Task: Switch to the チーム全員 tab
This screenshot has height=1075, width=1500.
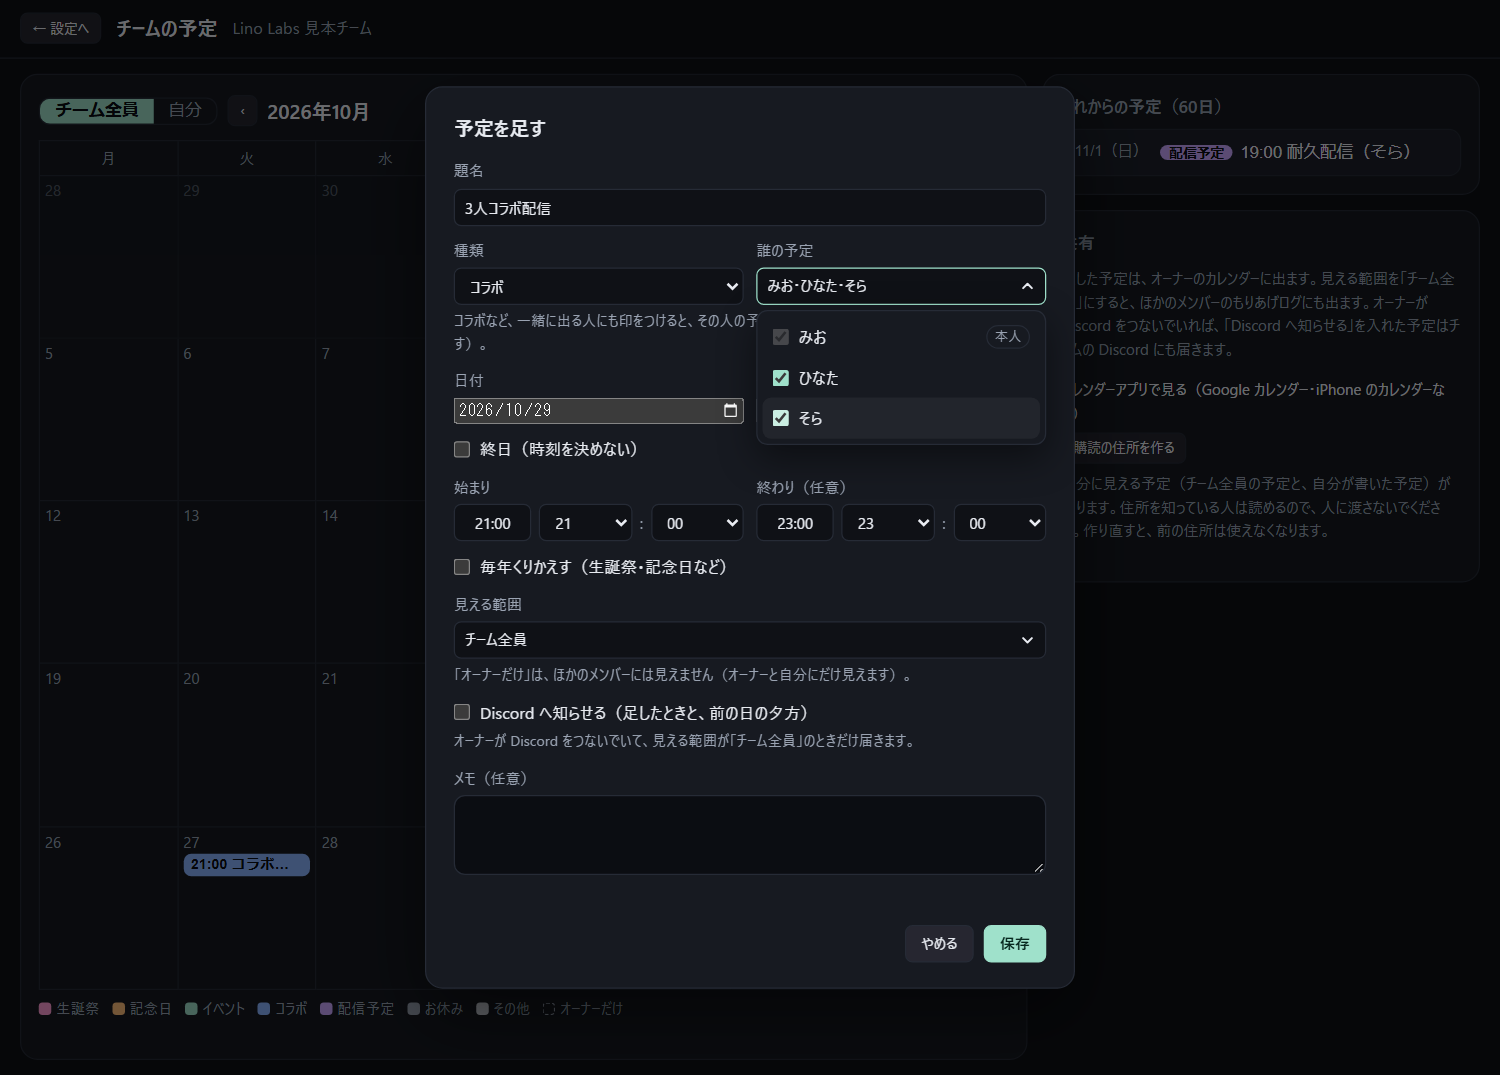Action: [97, 110]
